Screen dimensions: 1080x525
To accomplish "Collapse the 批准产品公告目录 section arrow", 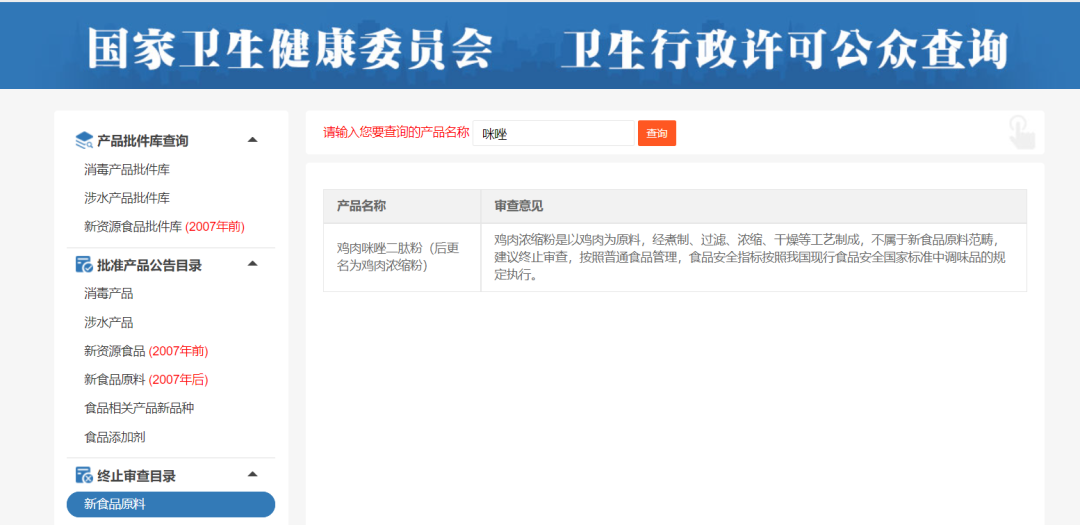I will tap(253, 264).
